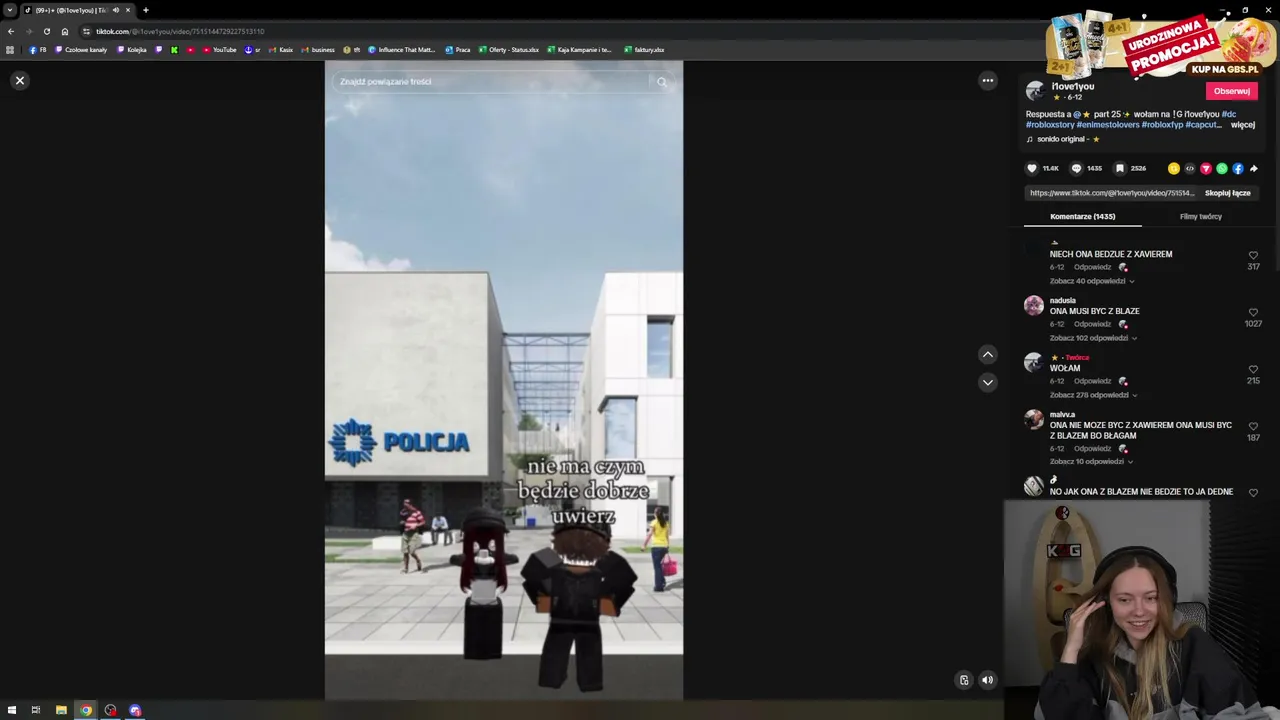Viewport: 1280px width, 720px height.
Task: Click the Obserwuj follow button
Action: click(x=1231, y=91)
